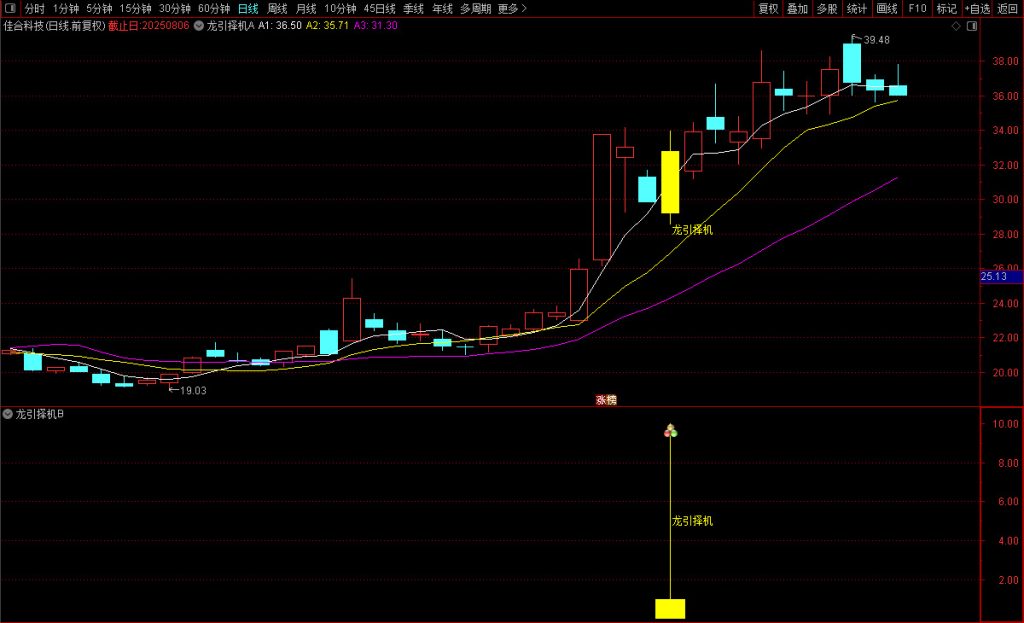Click the 返回 back button
This screenshot has width=1024, height=623.
pos(1008,9)
